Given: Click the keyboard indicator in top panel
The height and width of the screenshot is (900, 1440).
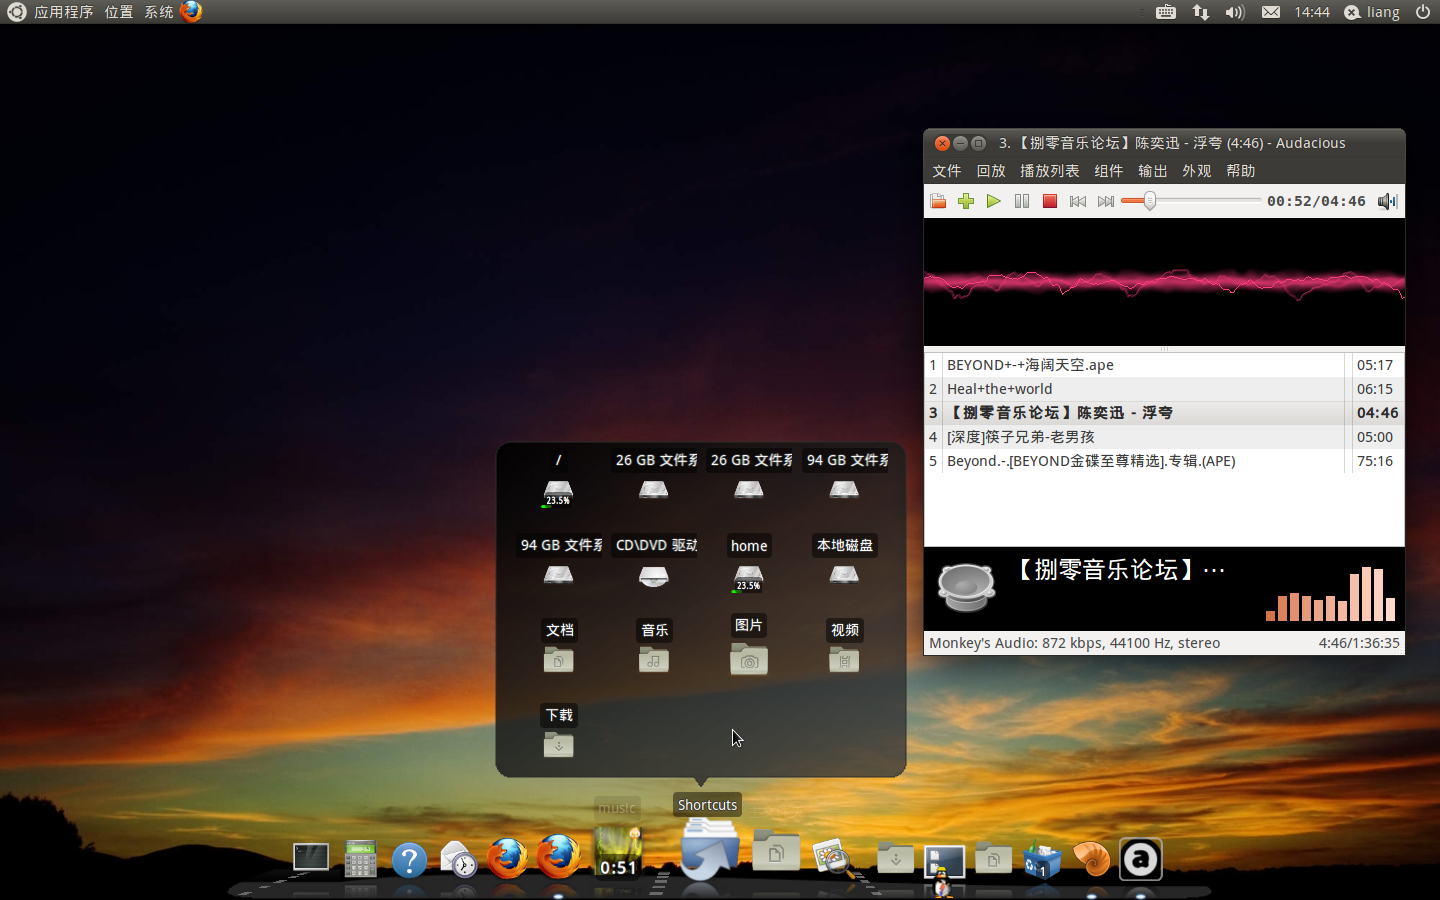Looking at the screenshot, I should pos(1166,12).
